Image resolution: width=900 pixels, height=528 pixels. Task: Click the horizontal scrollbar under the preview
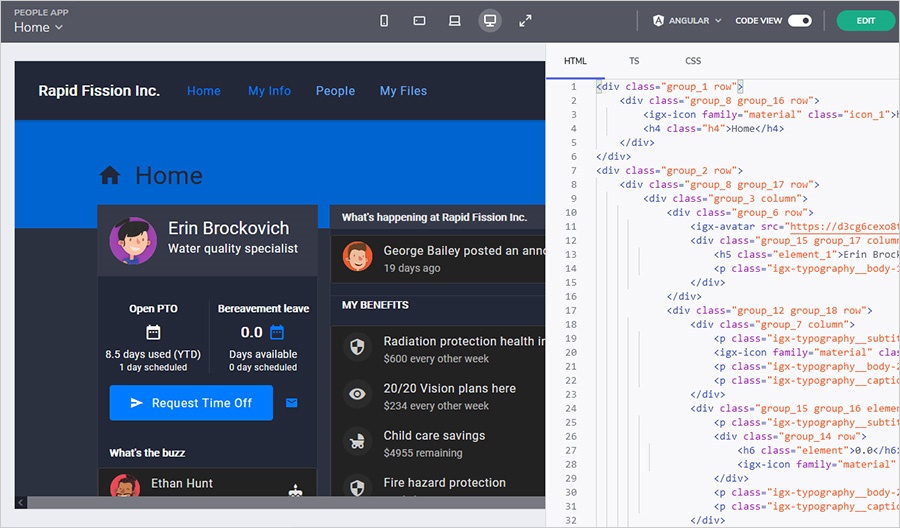[x=286, y=503]
